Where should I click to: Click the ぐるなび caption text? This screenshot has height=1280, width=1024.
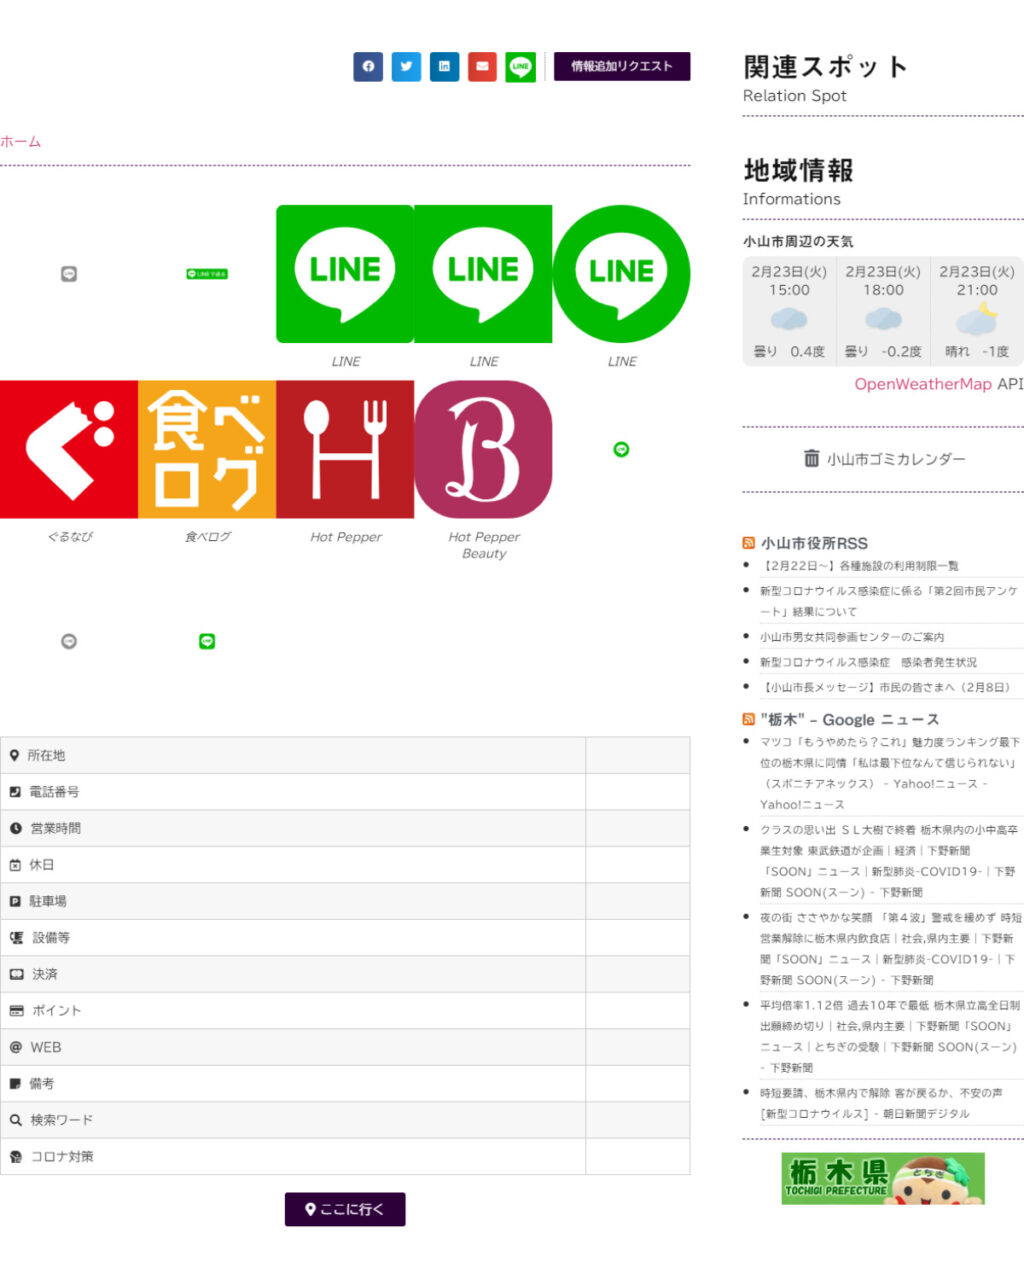[x=70, y=537]
